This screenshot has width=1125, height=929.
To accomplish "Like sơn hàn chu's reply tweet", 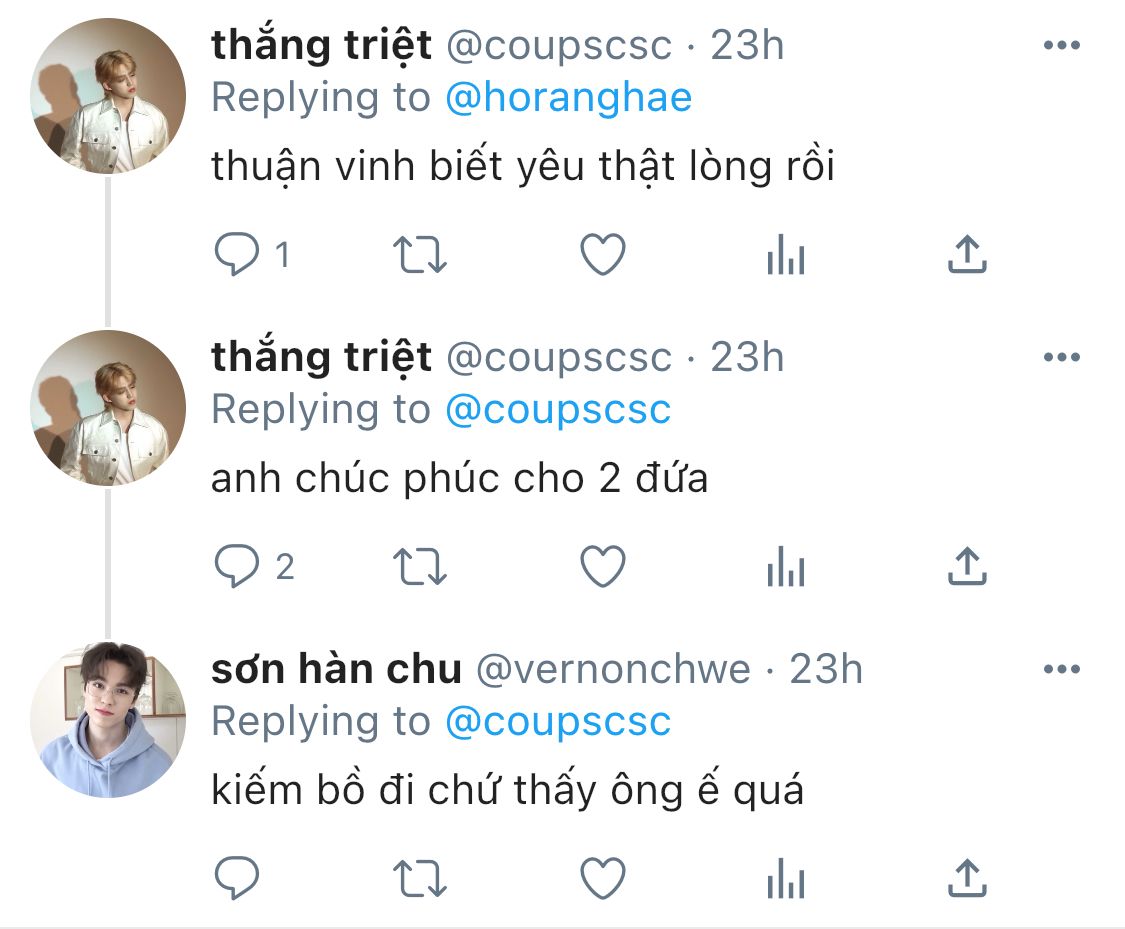I will pos(603,878).
